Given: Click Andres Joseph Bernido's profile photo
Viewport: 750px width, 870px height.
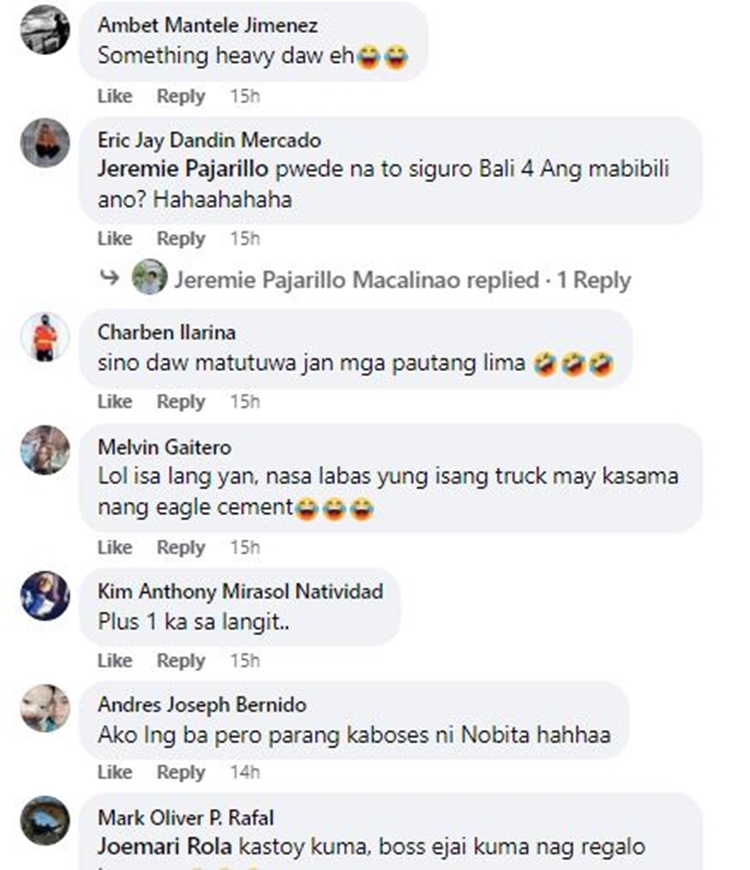Looking at the screenshot, I should point(45,708).
